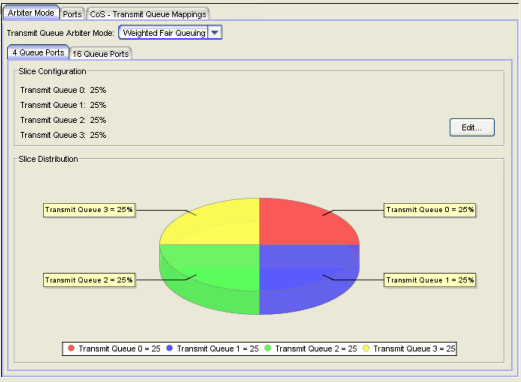The image size is (521, 382).
Task: Click the pie label Transmit Queue 2 = 25%
Action: (89, 280)
